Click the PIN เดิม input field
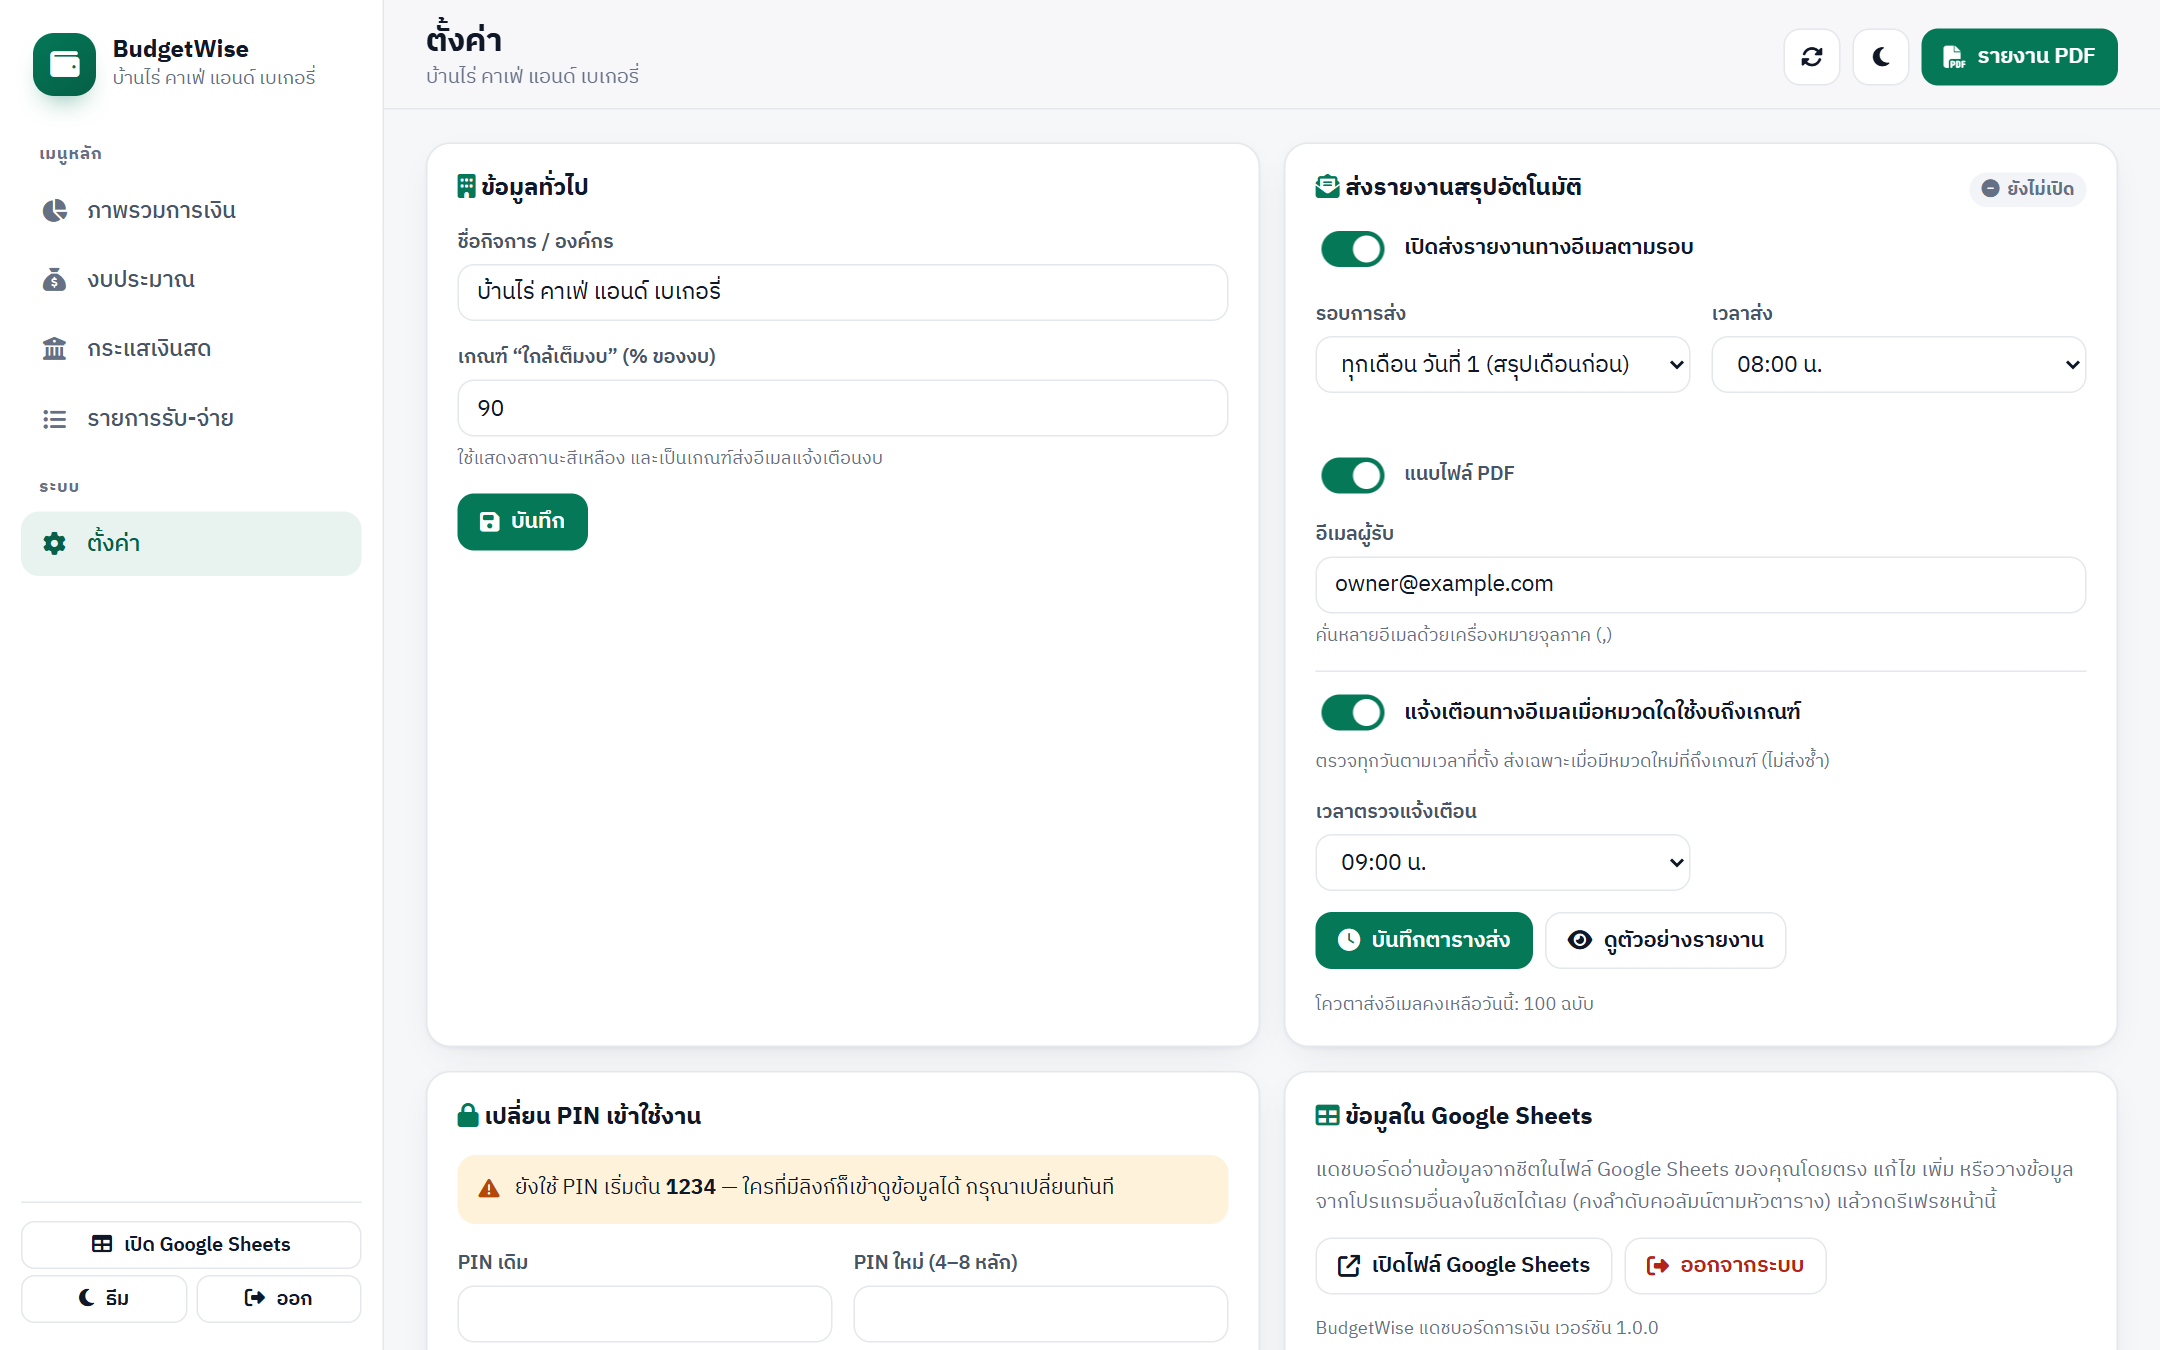This screenshot has height=1350, width=2160. pyautogui.click(x=644, y=1313)
